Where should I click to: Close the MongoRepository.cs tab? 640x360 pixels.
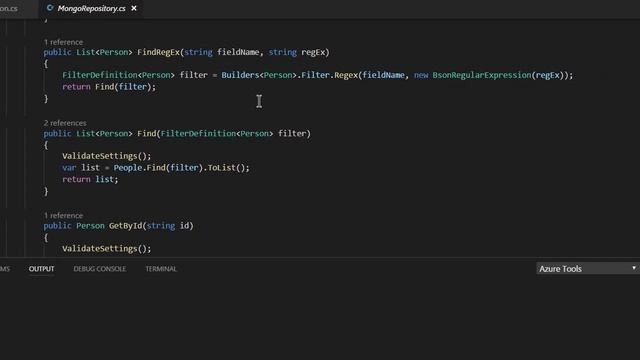tap(134, 8)
